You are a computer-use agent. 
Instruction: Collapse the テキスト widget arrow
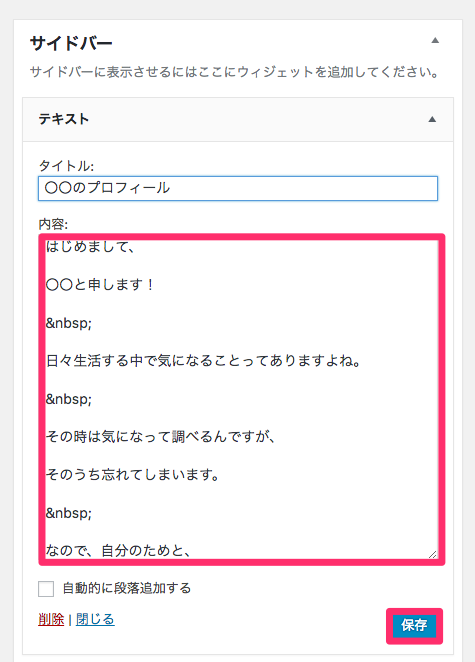pos(432,119)
